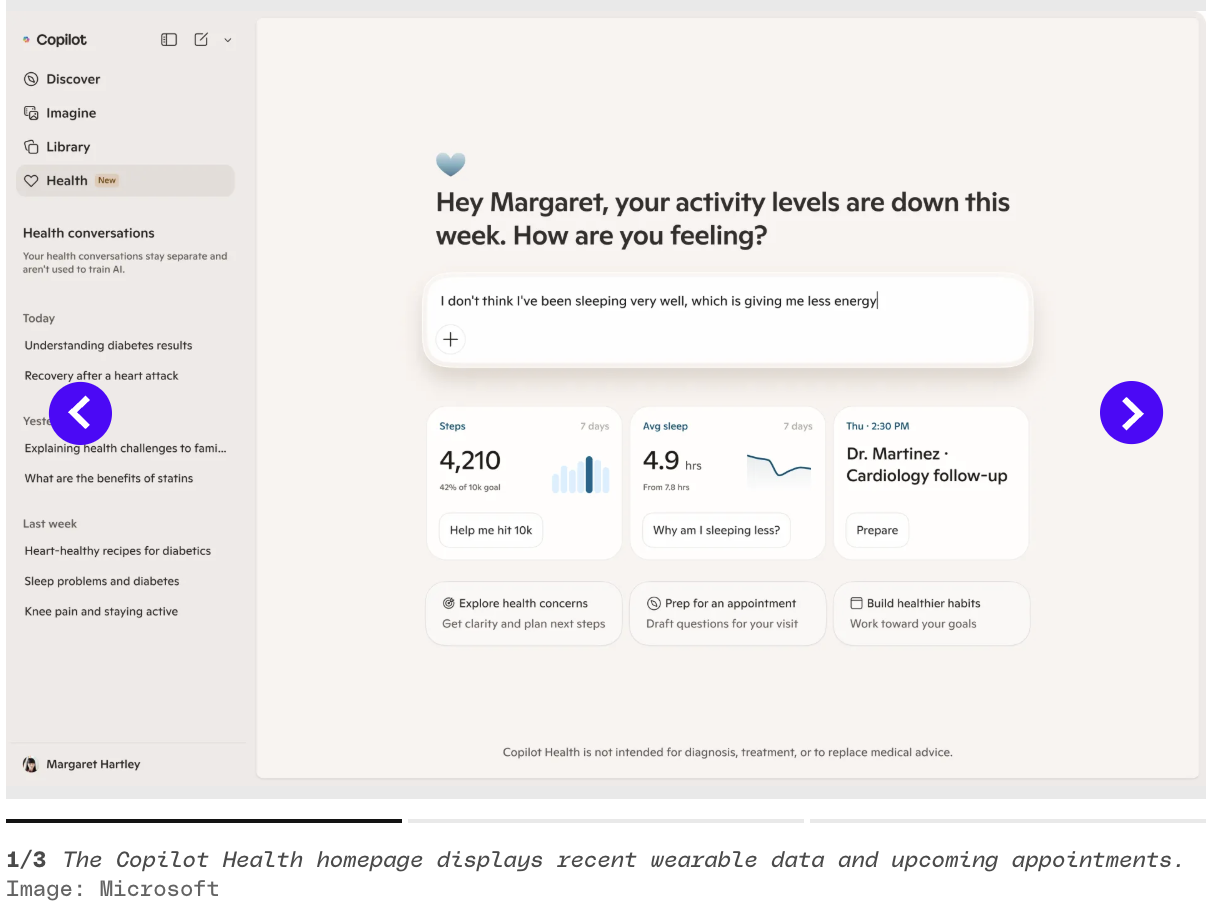Select 'Prep for an appointment' suggestion
1210x906 pixels.
tap(727, 614)
